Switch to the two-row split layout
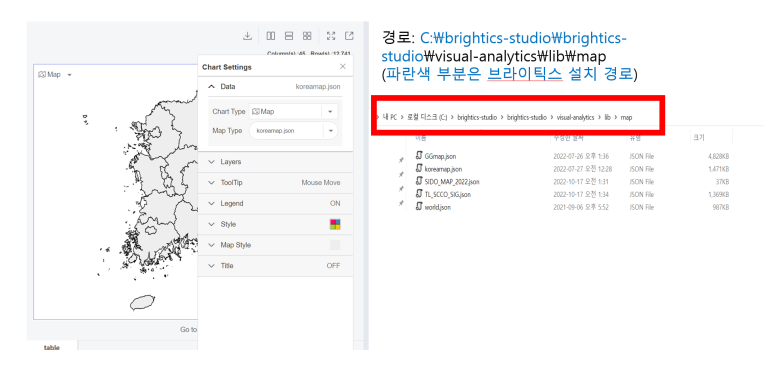773x369 pixels. pos(289,36)
